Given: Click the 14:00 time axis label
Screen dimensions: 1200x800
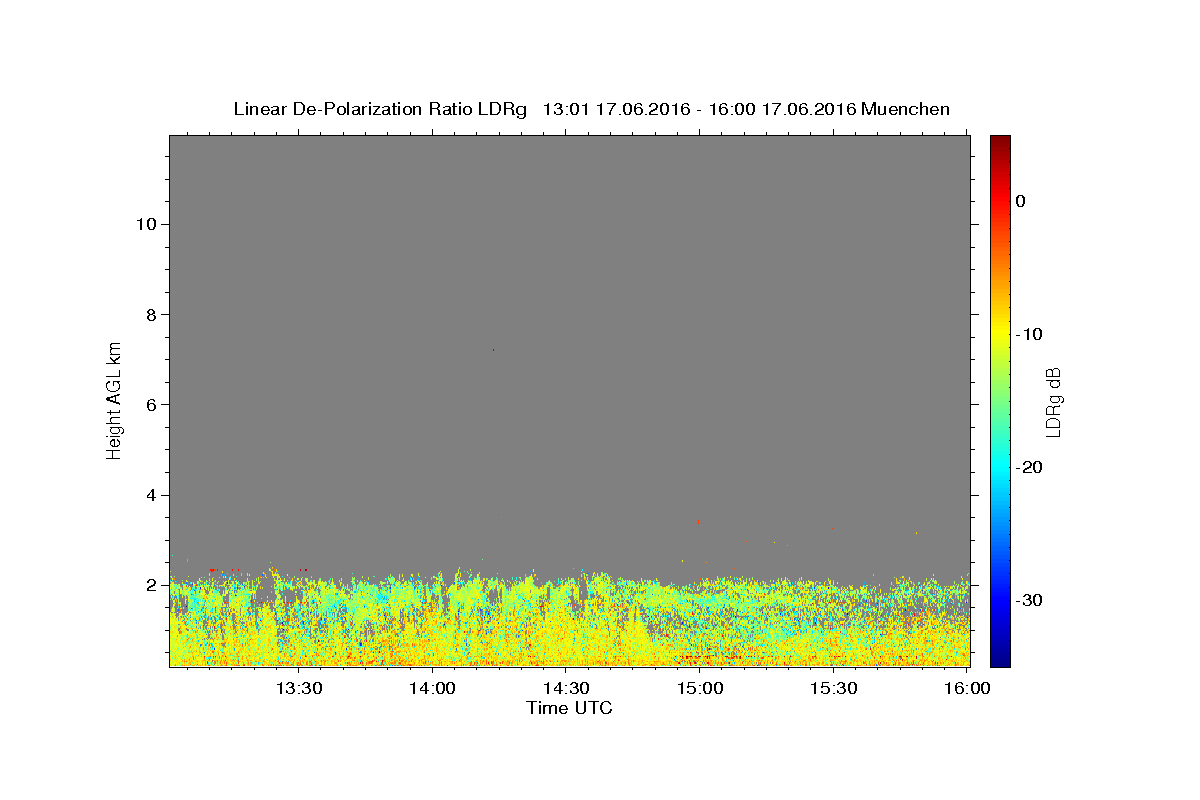Looking at the screenshot, I should (x=432, y=688).
